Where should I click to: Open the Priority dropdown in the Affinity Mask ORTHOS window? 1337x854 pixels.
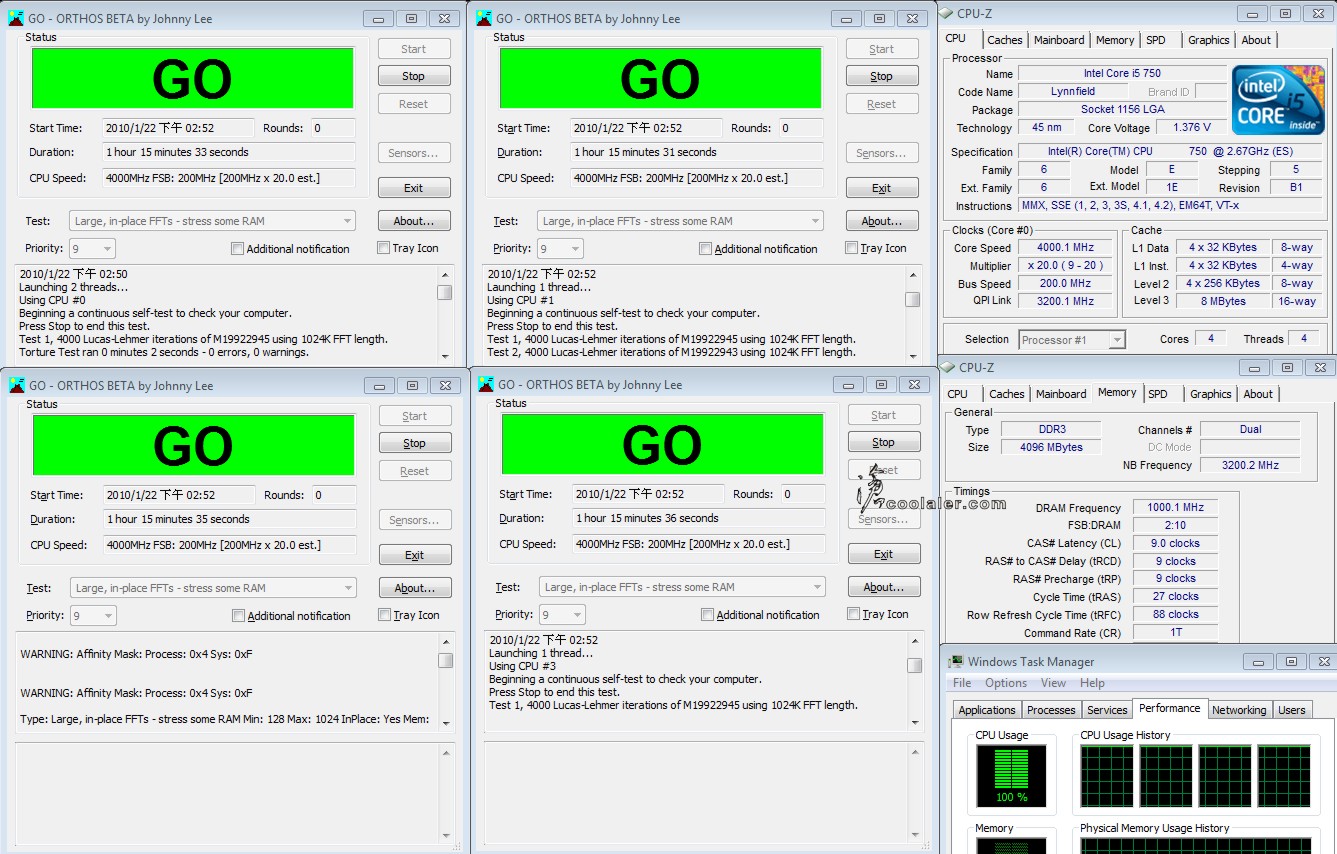[x=93, y=615]
